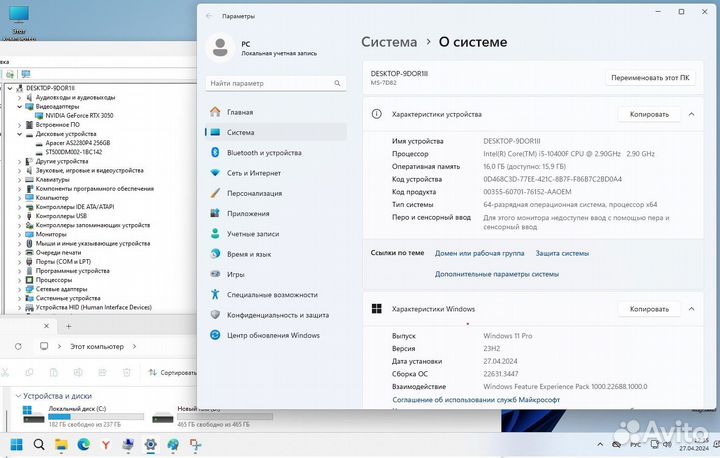Close the current Explorer tab

click(x=46, y=326)
